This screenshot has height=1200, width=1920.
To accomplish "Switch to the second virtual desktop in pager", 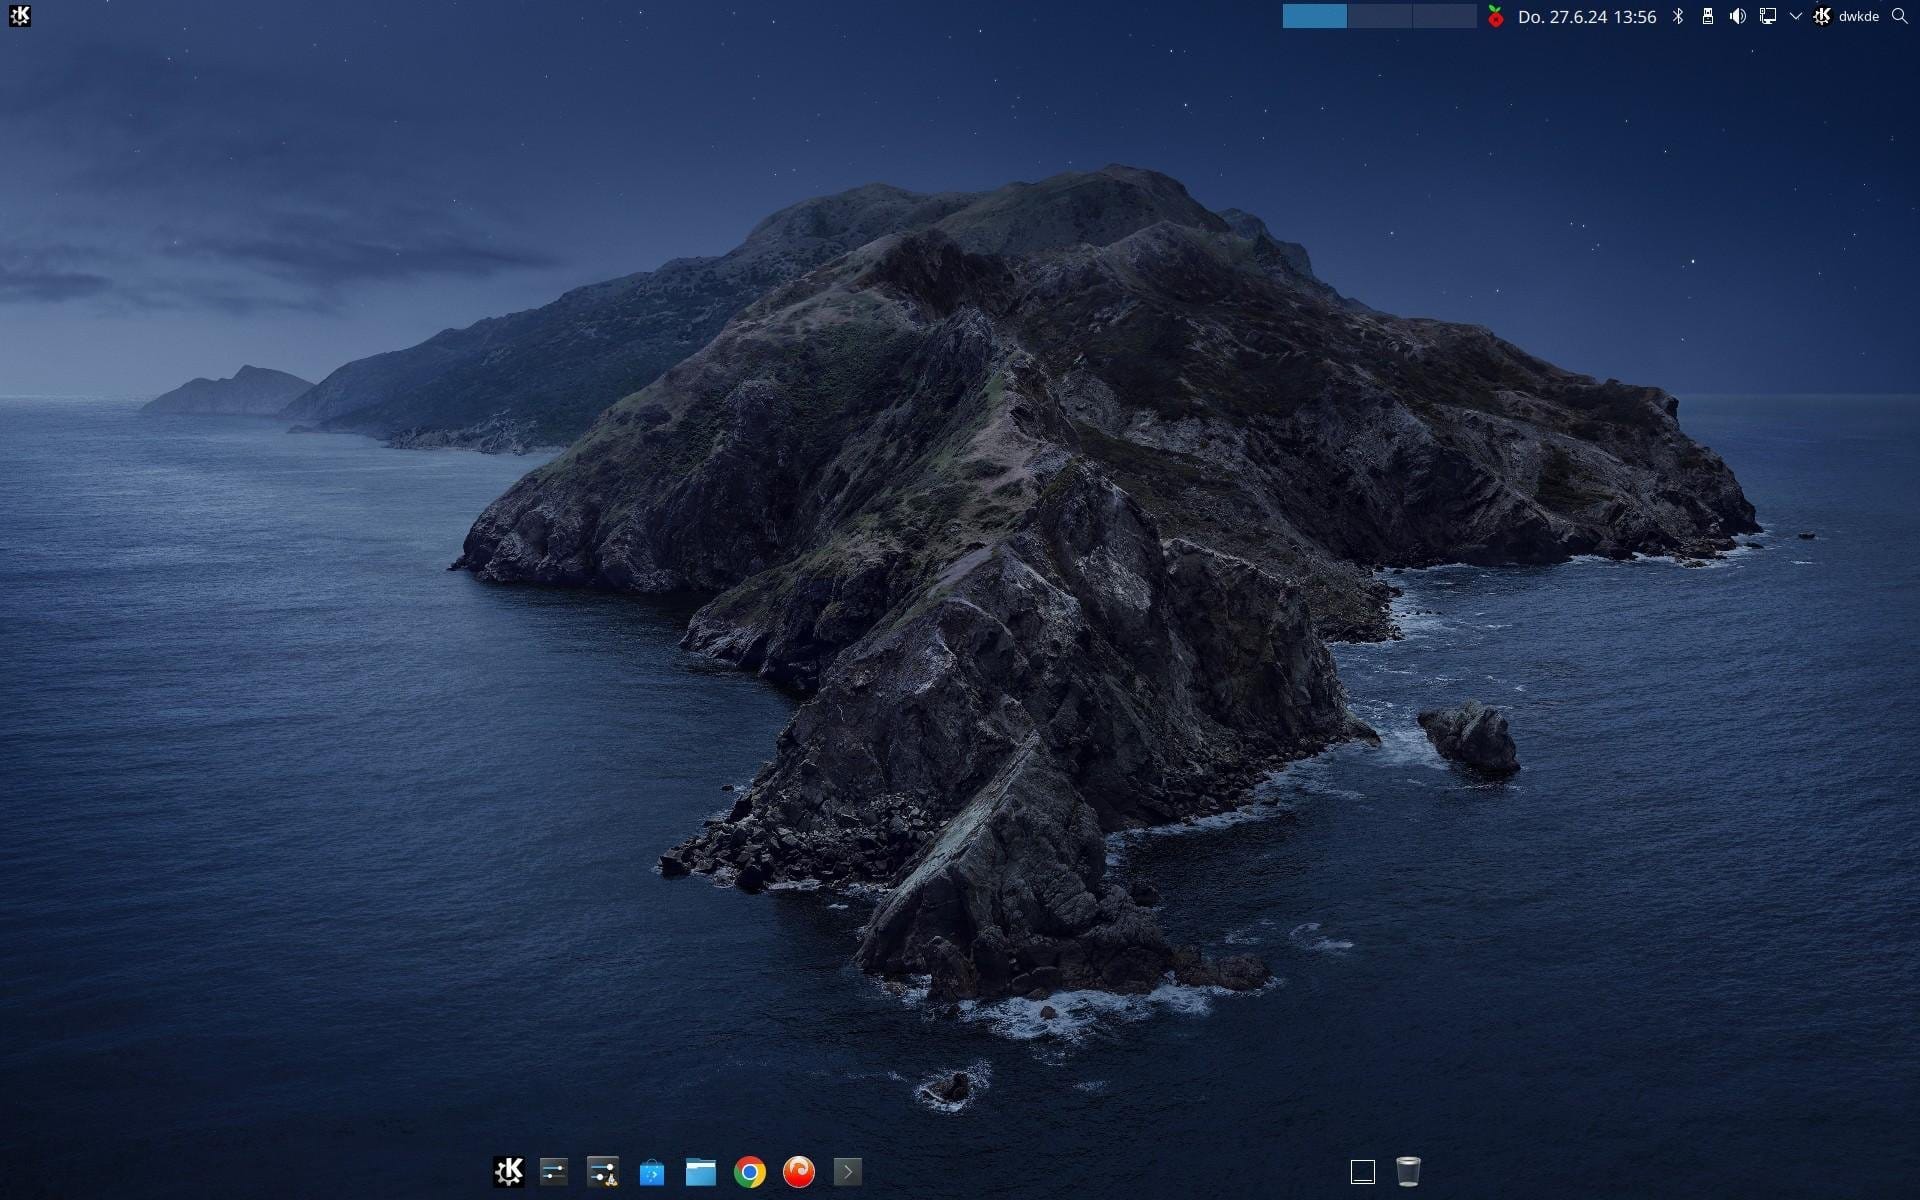I will click(x=1379, y=16).
